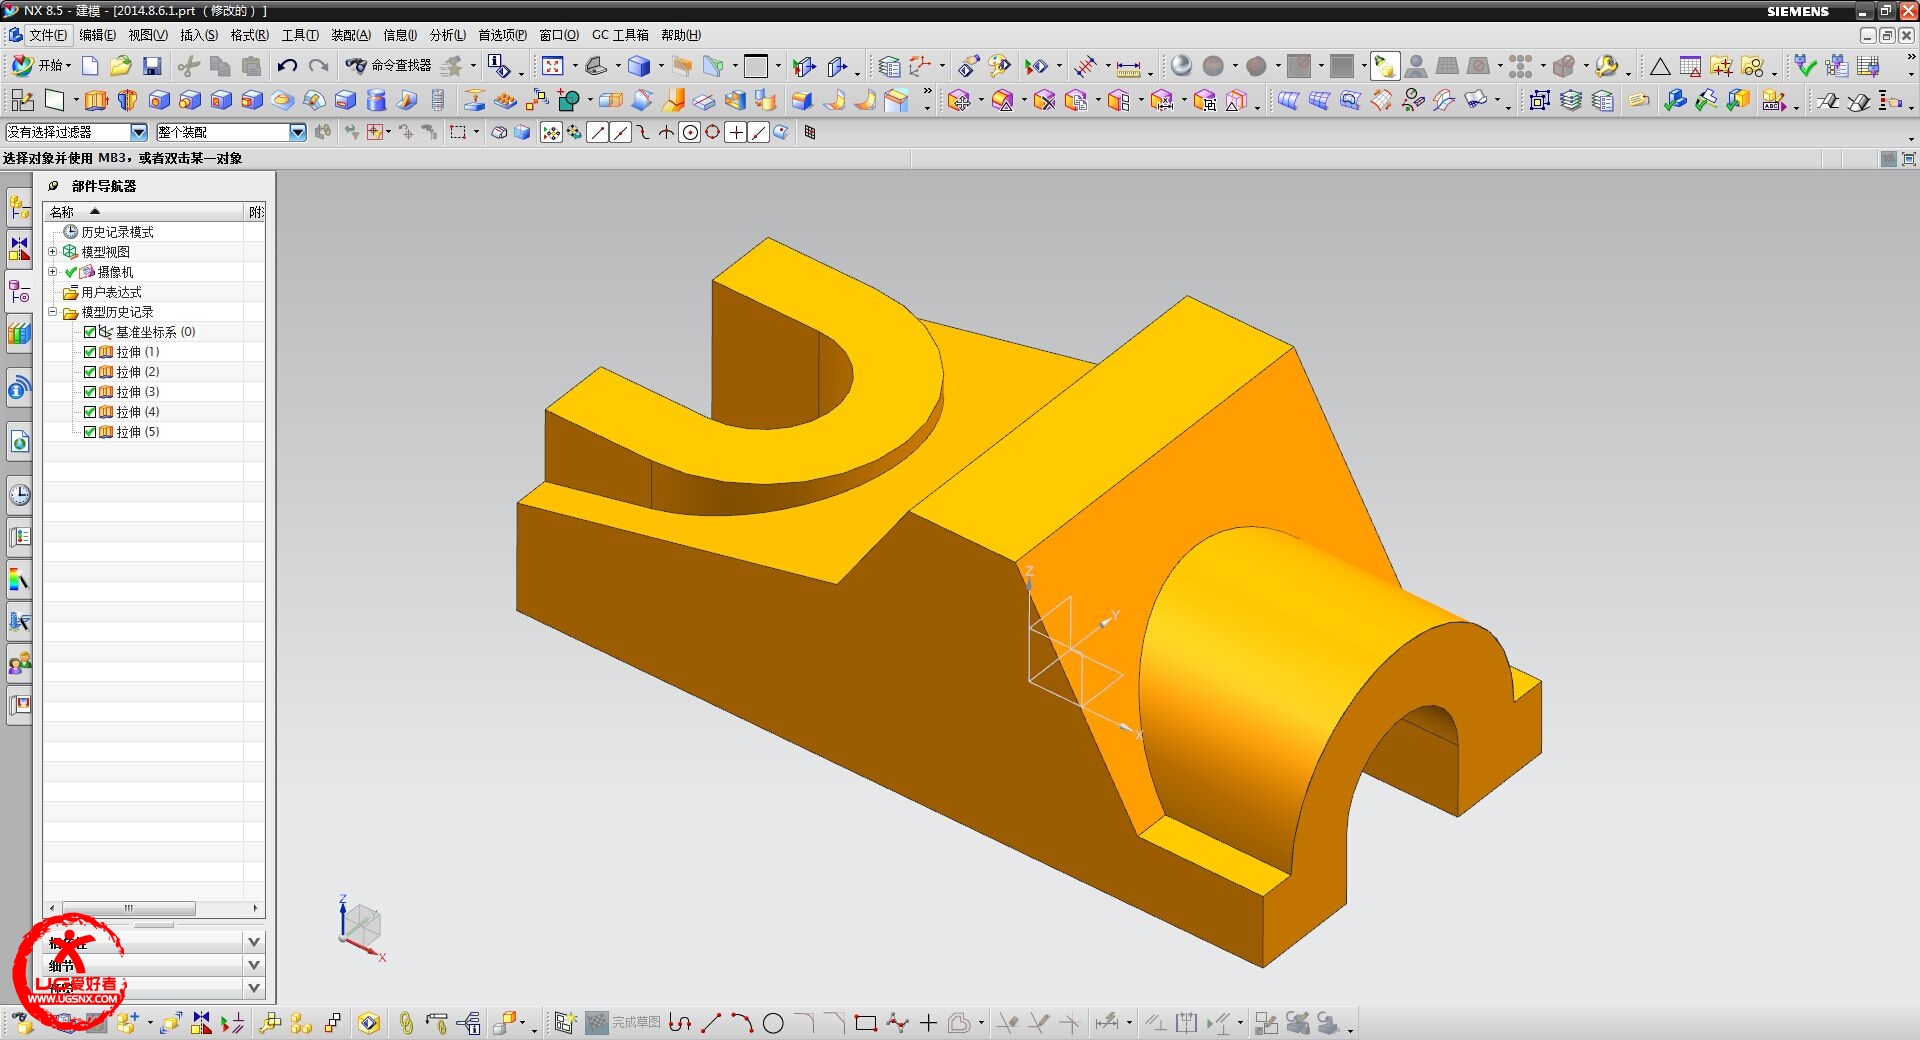
Task: Expand the 模型视图 tree node
Action: tap(53, 251)
